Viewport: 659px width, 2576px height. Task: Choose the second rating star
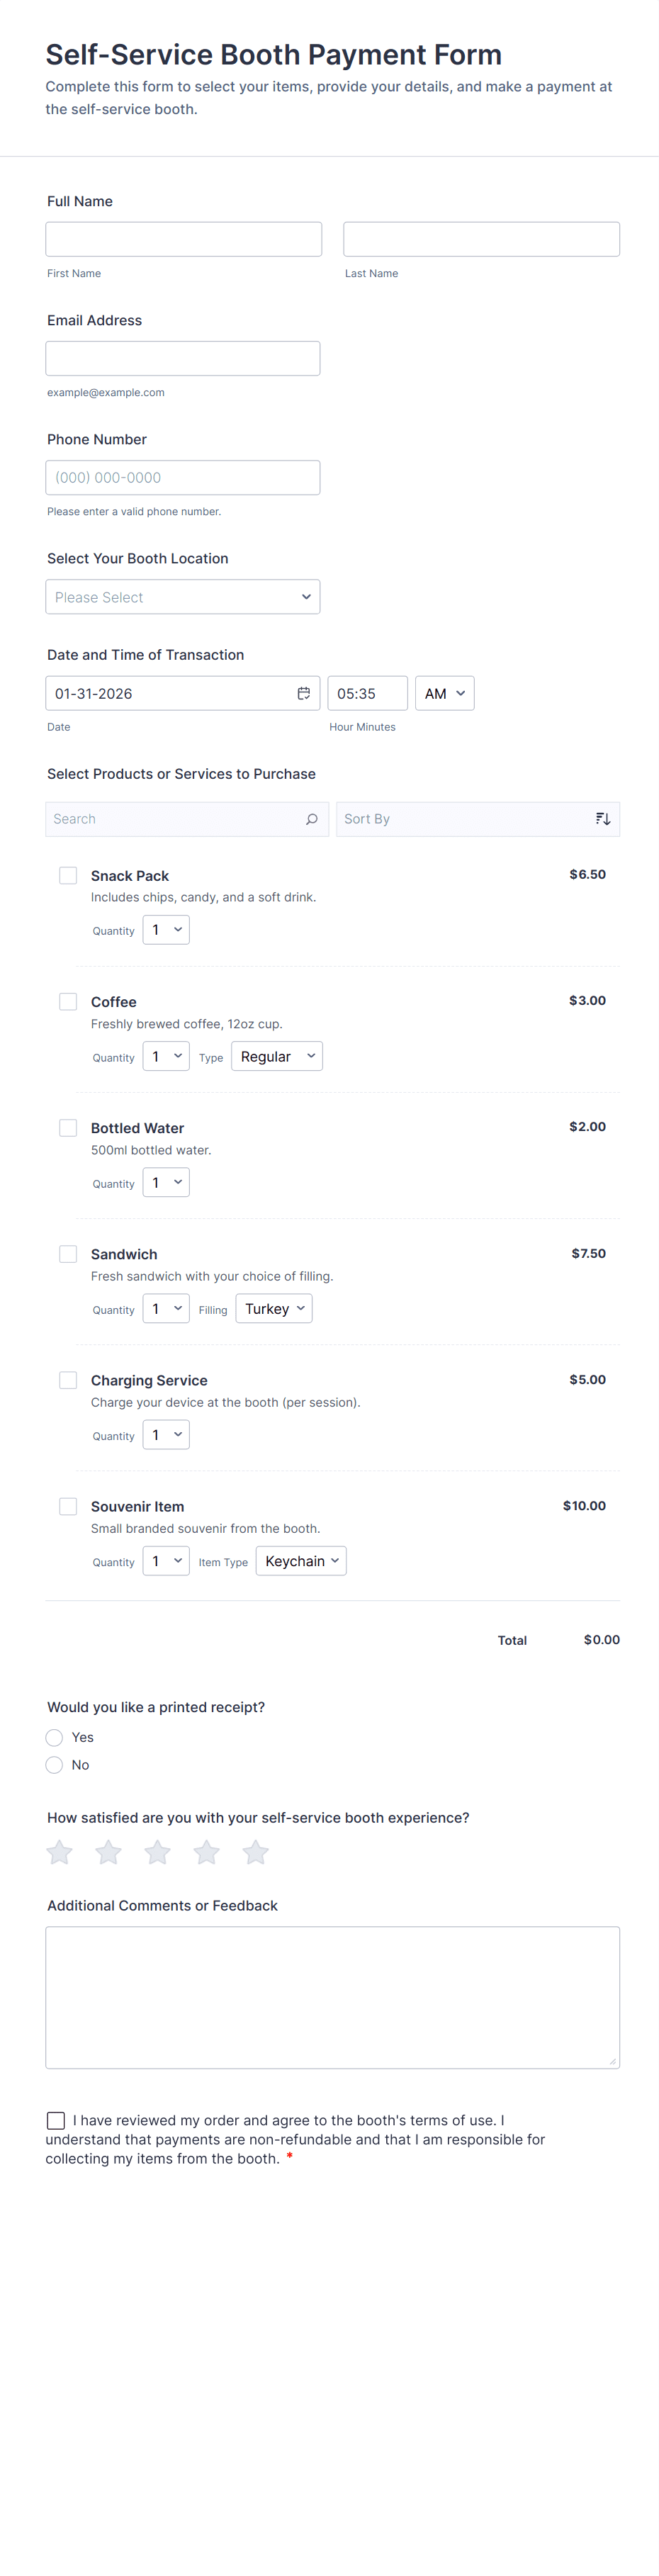pos(109,1852)
